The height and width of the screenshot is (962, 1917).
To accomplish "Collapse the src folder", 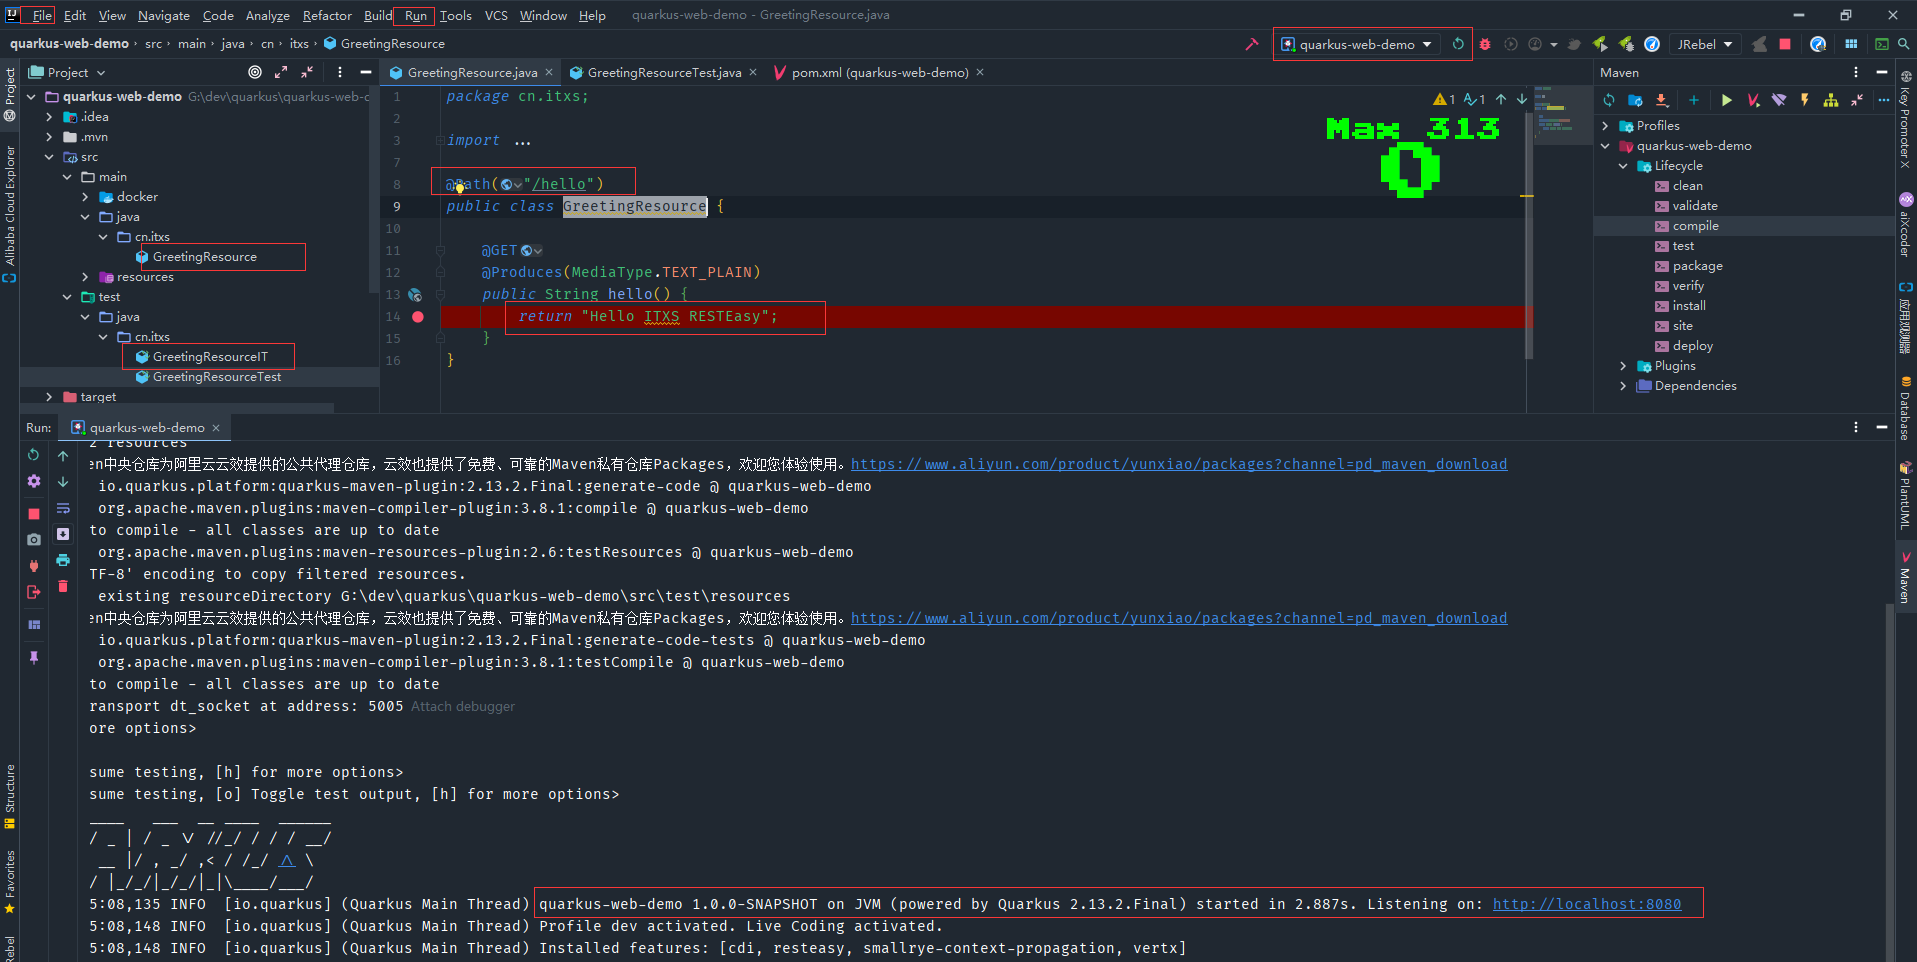I will [x=49, y=157].
